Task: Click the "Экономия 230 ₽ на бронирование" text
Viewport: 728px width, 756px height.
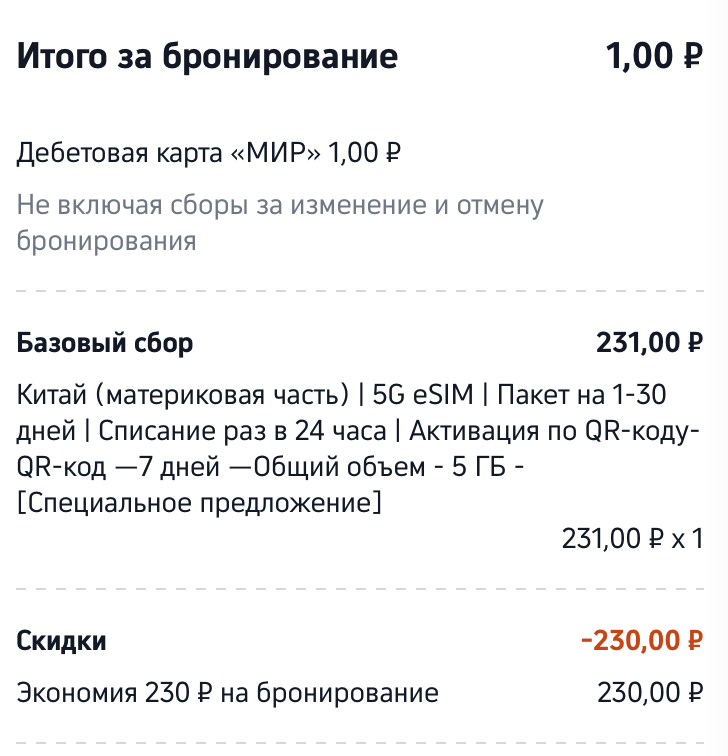Action: tap(228, 692)
